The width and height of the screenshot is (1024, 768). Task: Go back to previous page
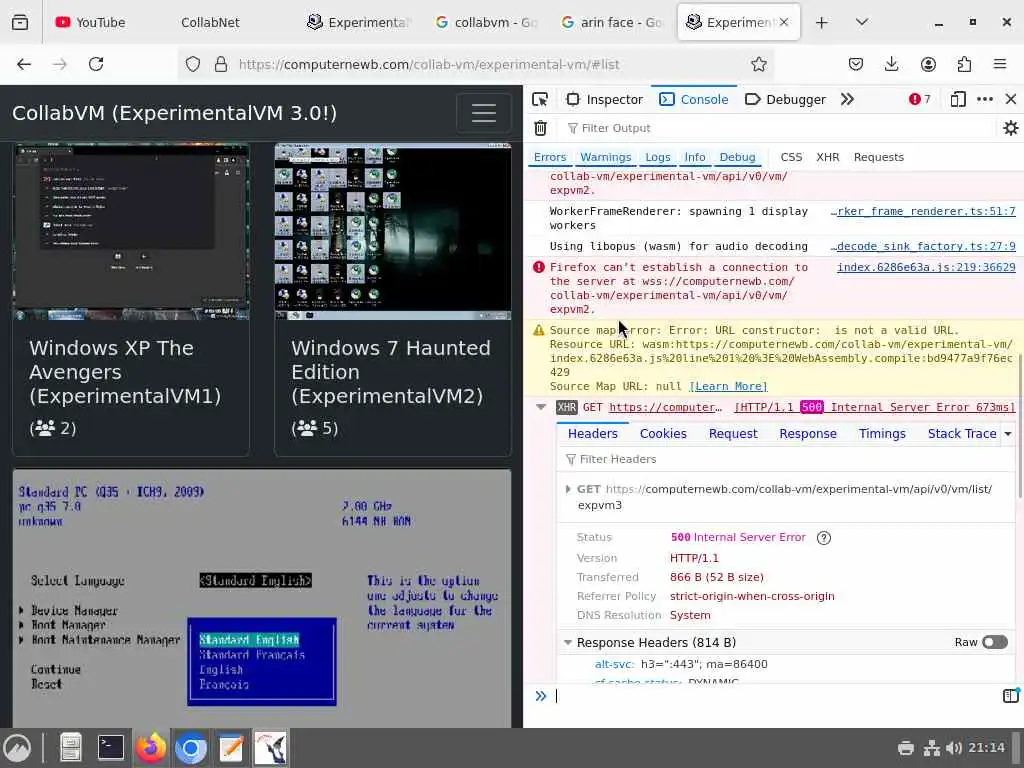(x=24, y=64)
